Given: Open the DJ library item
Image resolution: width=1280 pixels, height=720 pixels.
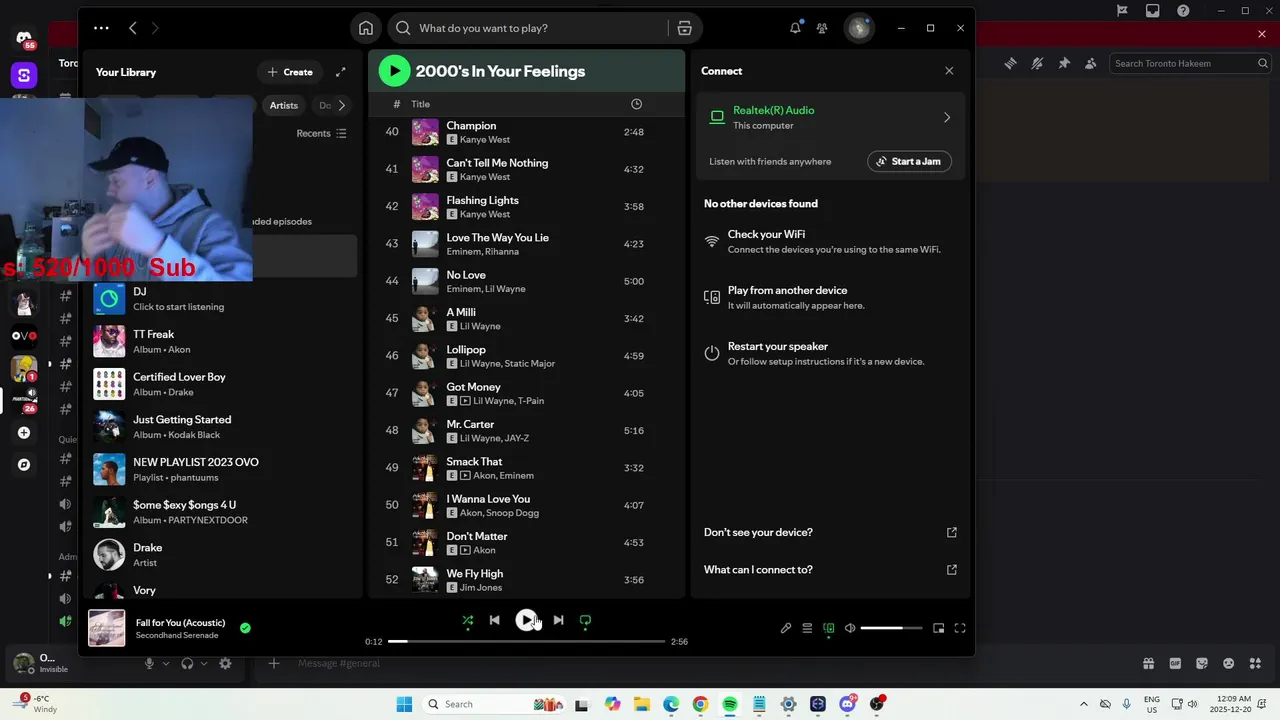Looking at the screenshot, I should (222, 299).
